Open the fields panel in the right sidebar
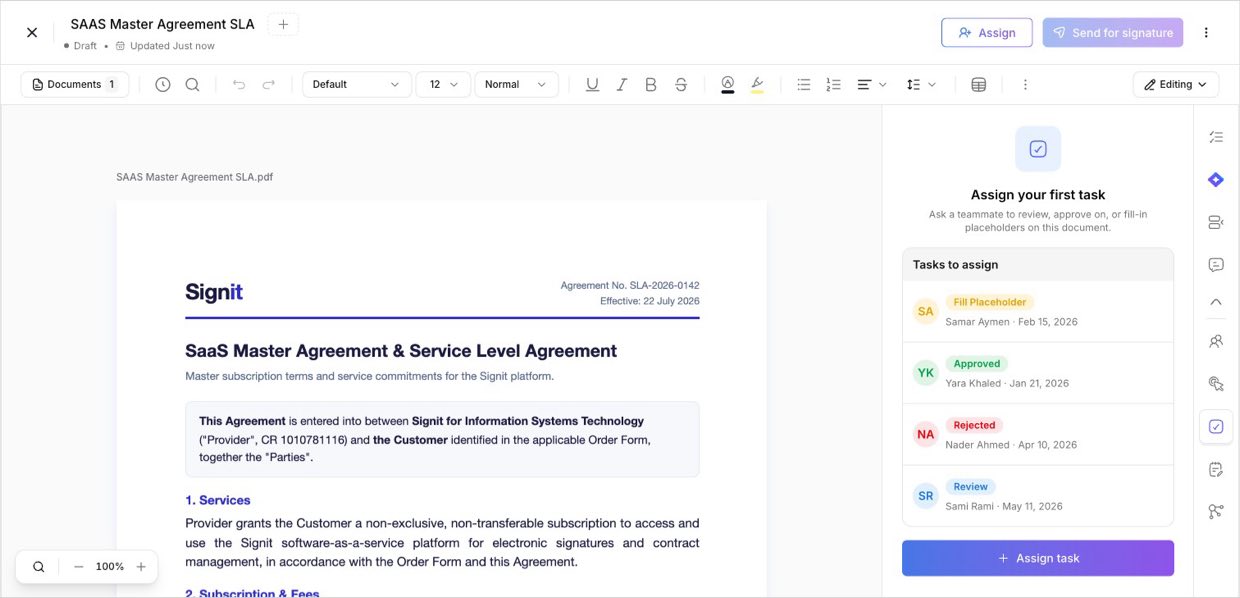Viewport: 1240px width, 598px height. coord(1216,222)
